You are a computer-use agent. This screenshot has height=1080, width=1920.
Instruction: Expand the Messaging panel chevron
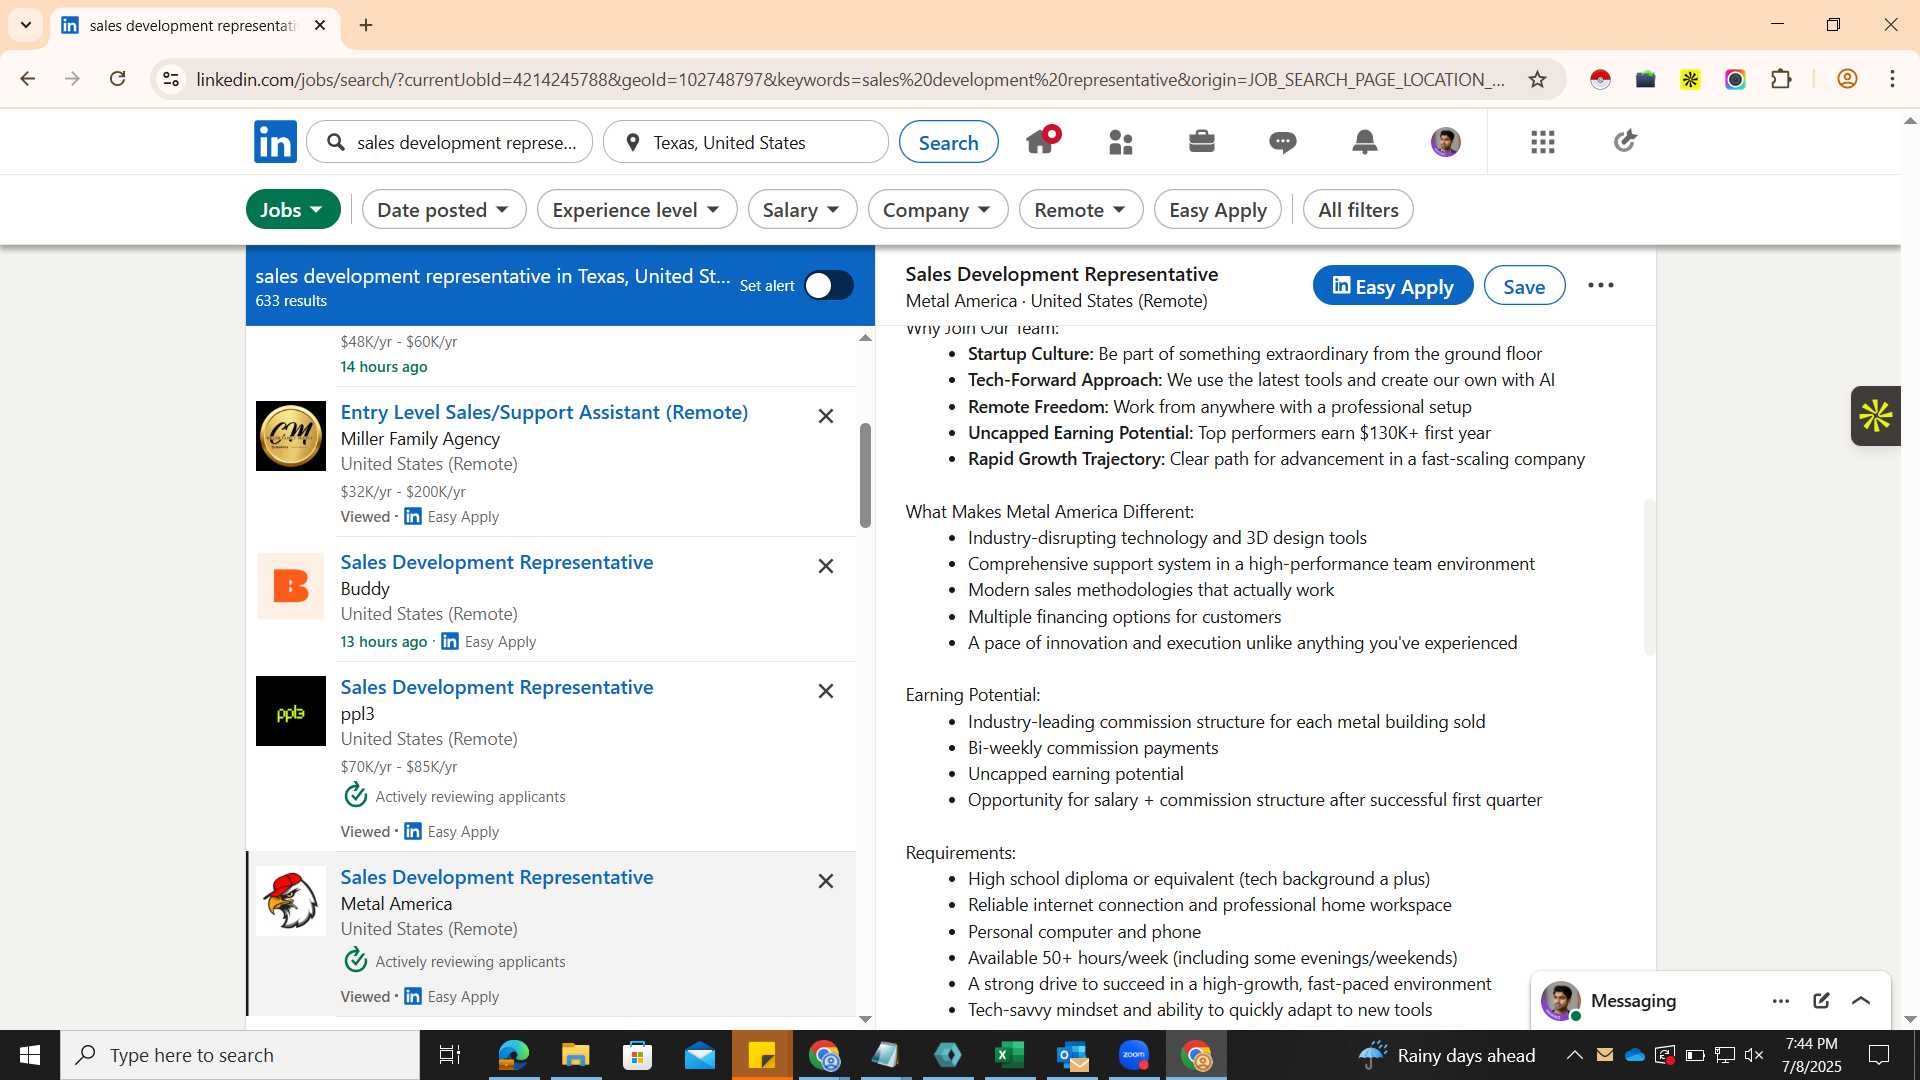1861,1001
